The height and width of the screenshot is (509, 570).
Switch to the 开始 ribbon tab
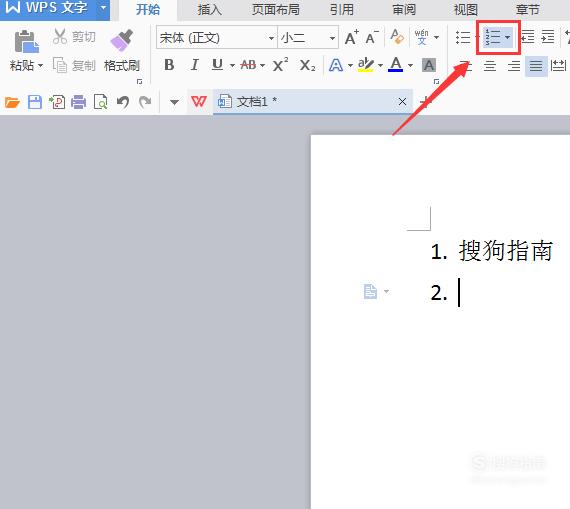point(148,9)
